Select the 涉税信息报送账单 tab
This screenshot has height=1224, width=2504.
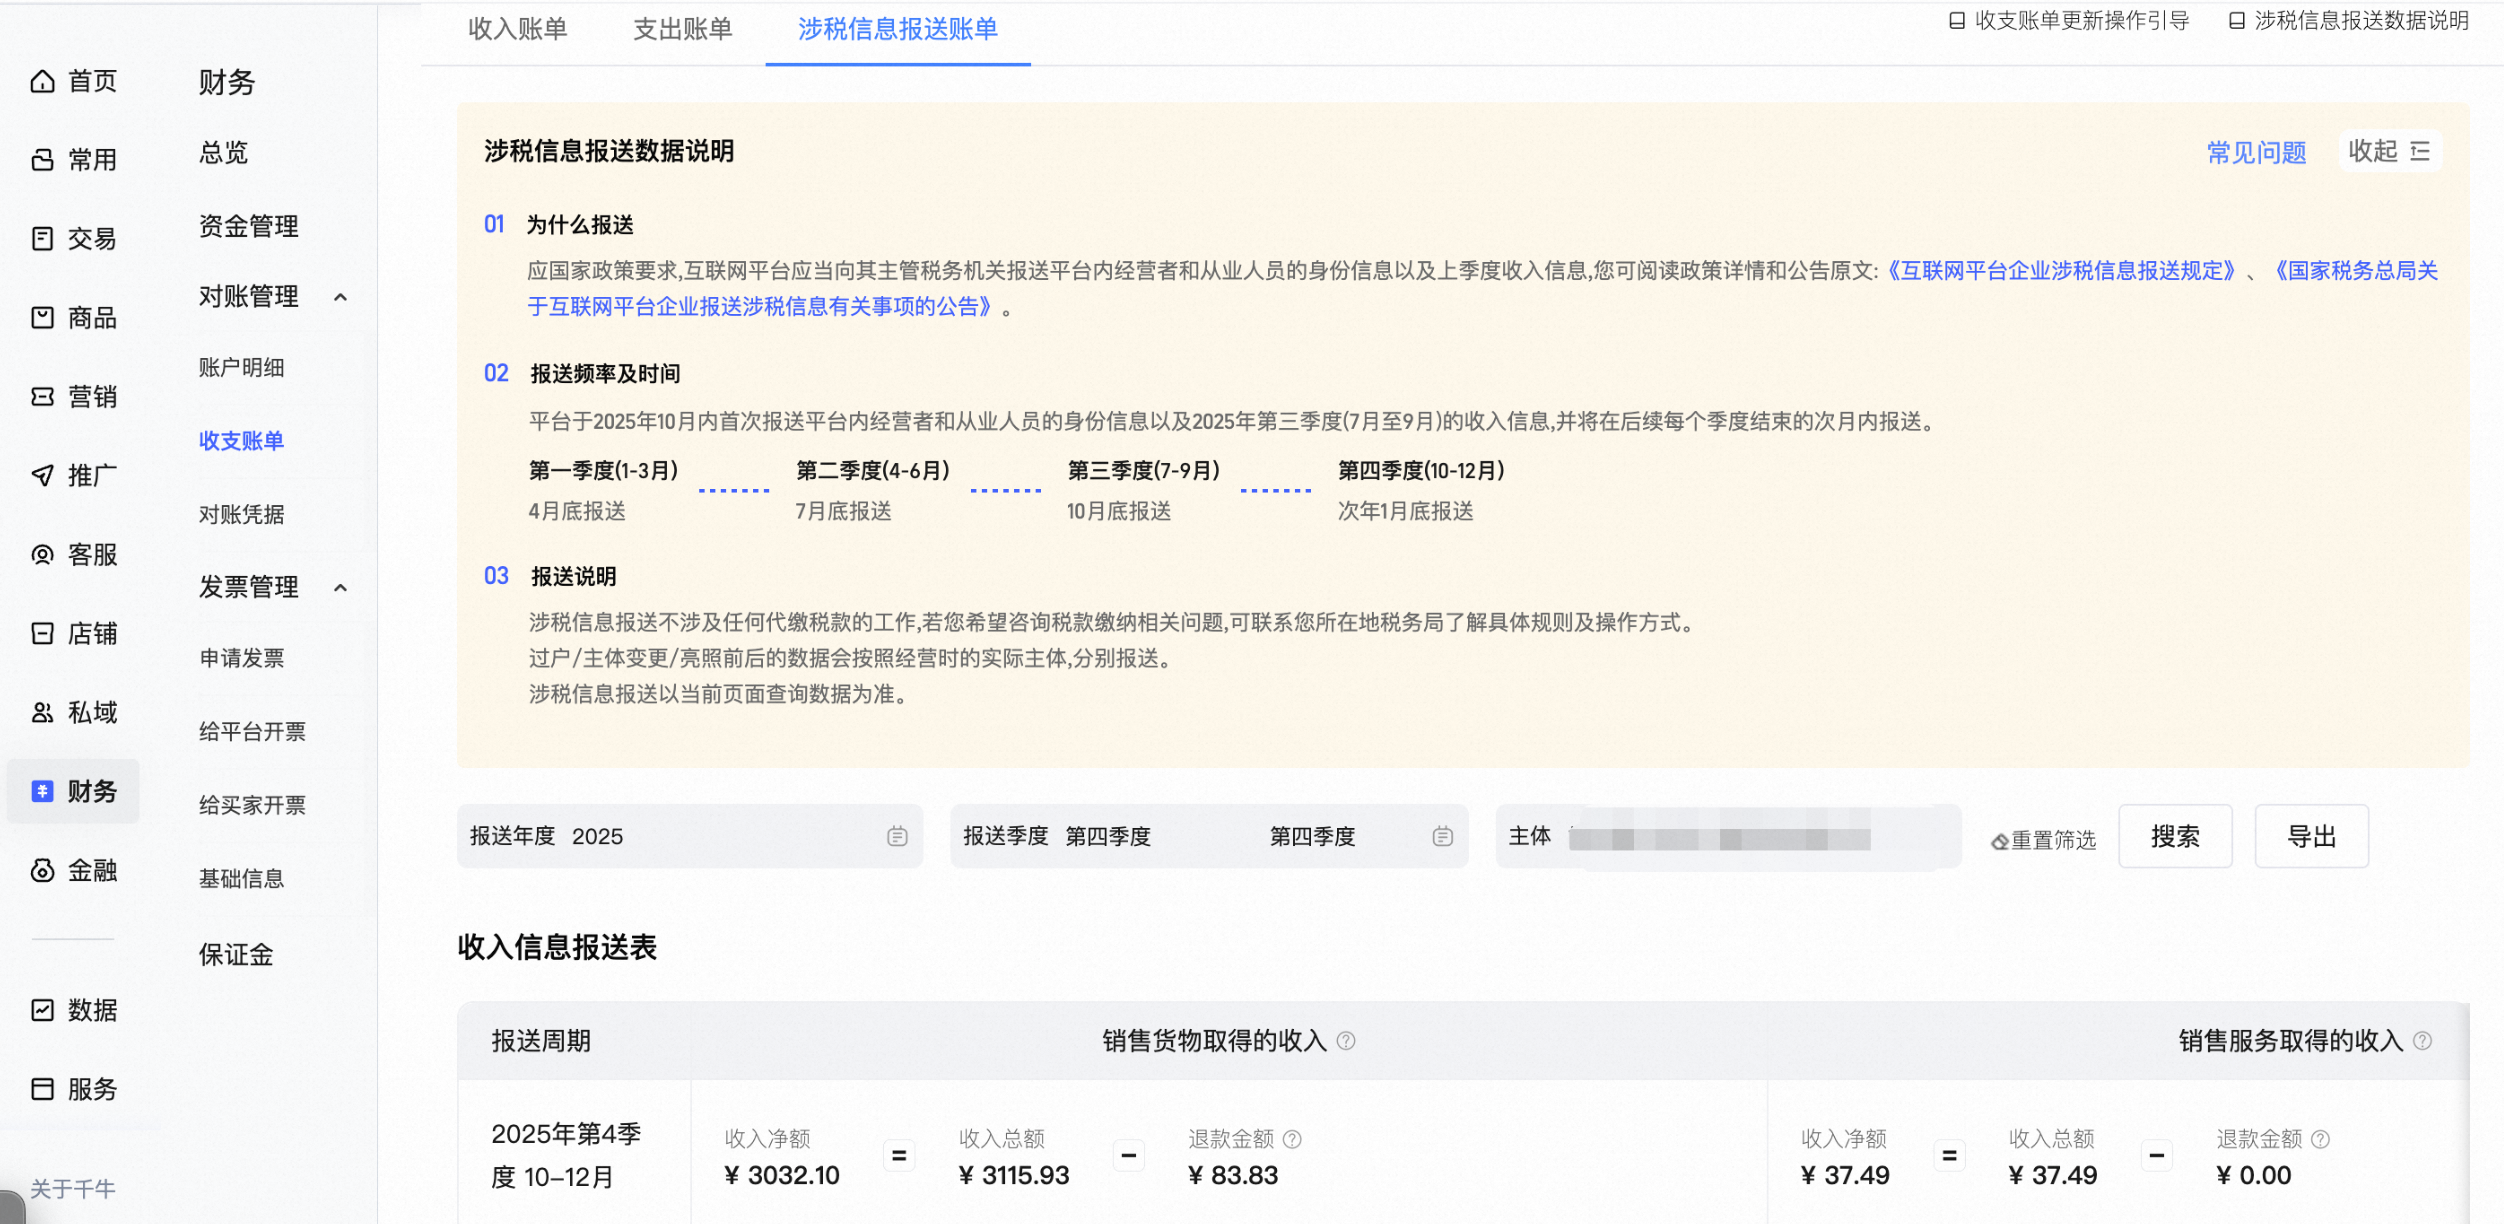[898, 29]
